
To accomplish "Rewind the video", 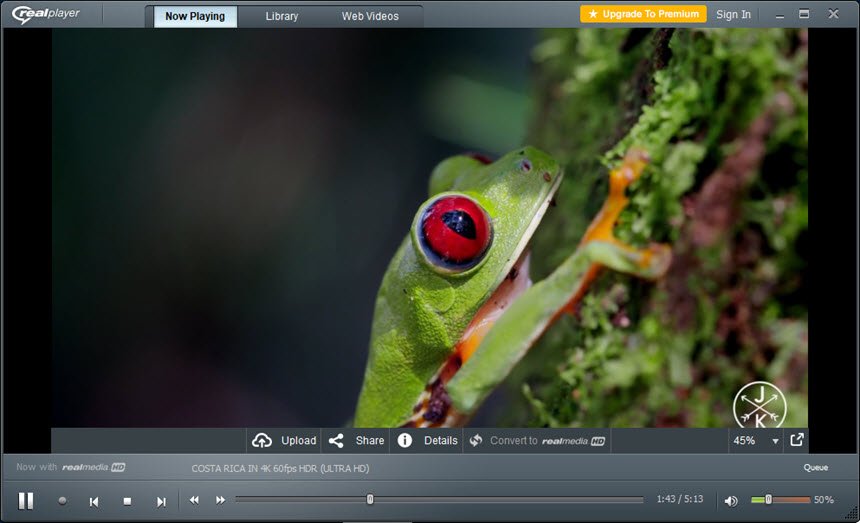I will point(194,500).
